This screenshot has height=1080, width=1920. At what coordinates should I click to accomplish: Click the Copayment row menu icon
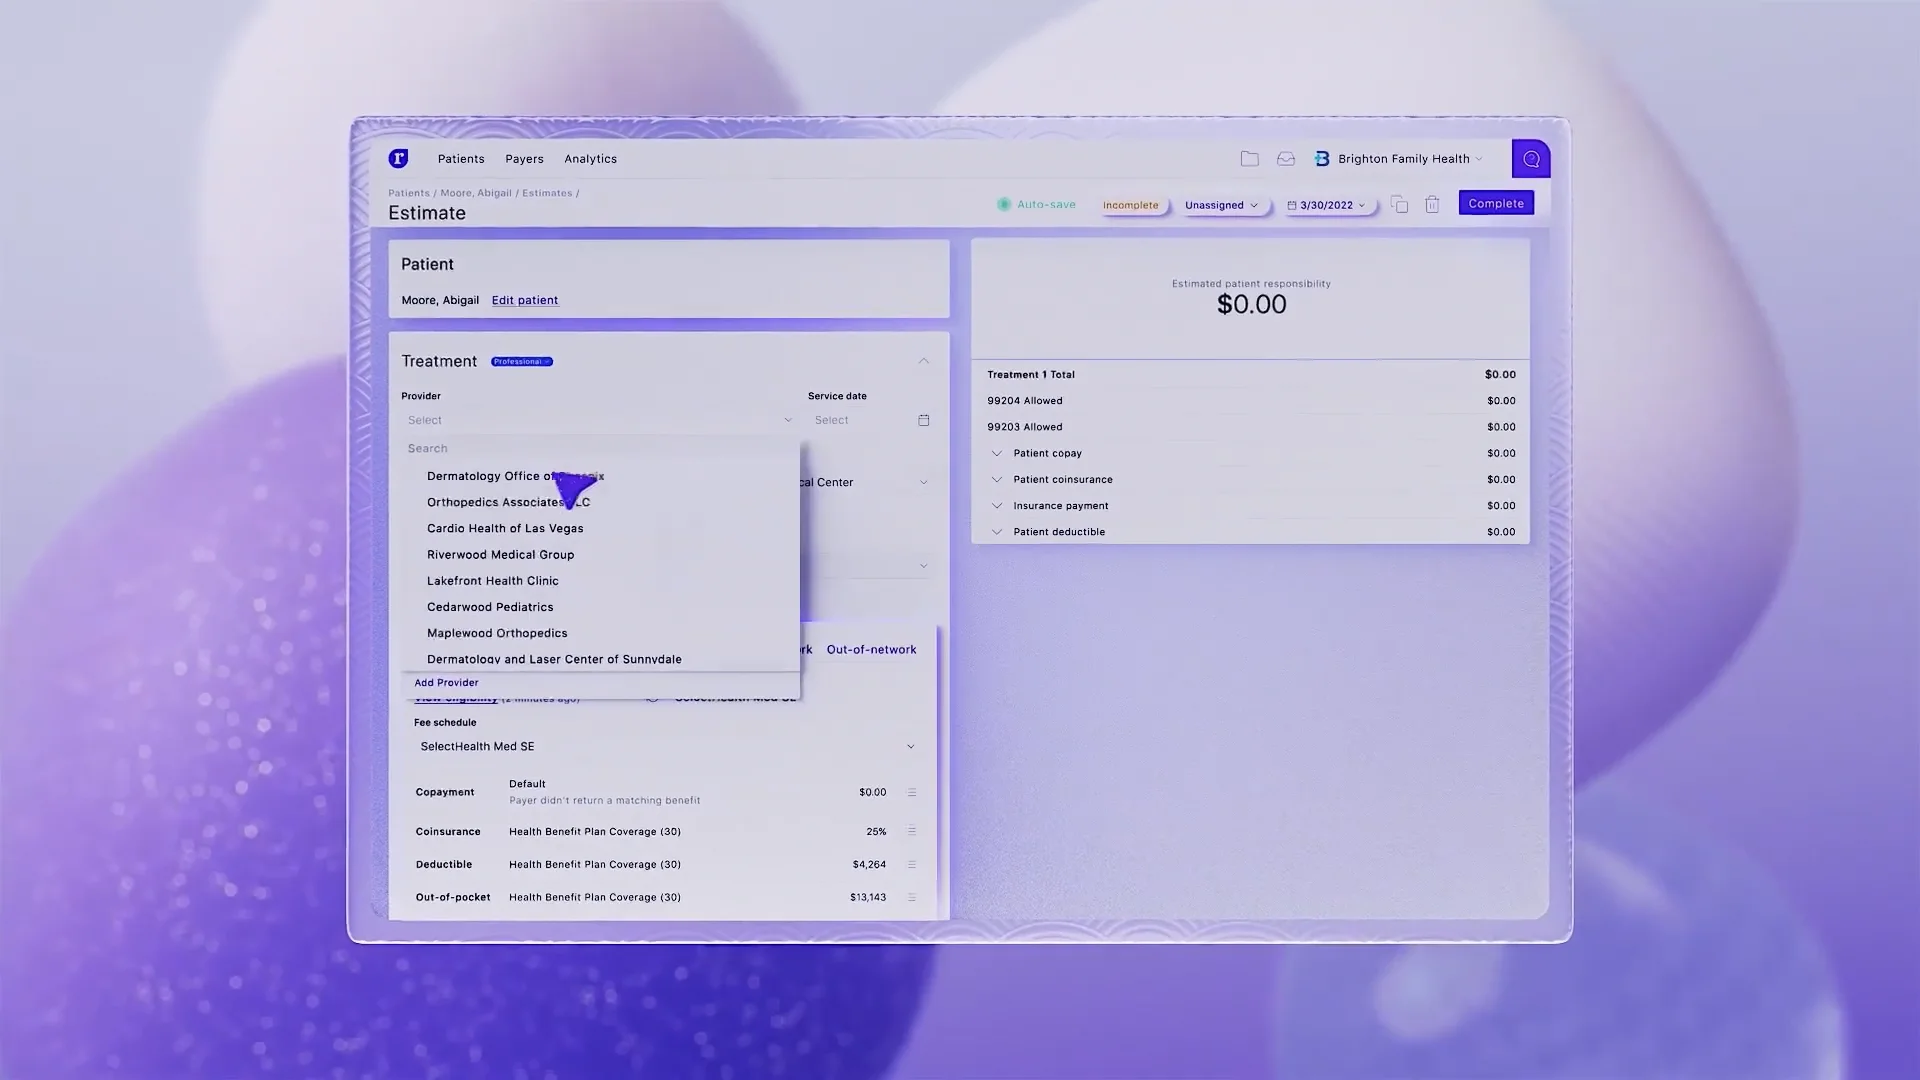911,792
